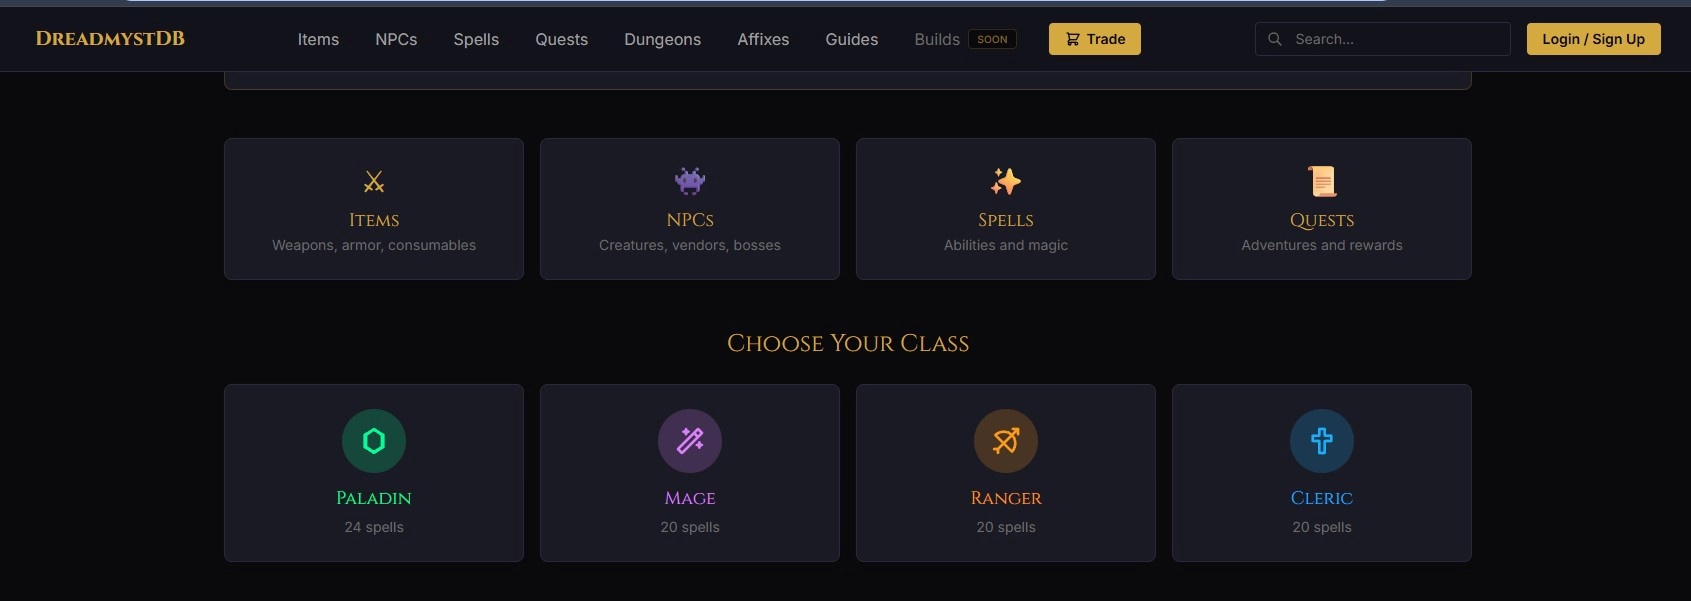Select the blue Cleric cross icon
The image size is (1691, 601).
coord(1322,441)
